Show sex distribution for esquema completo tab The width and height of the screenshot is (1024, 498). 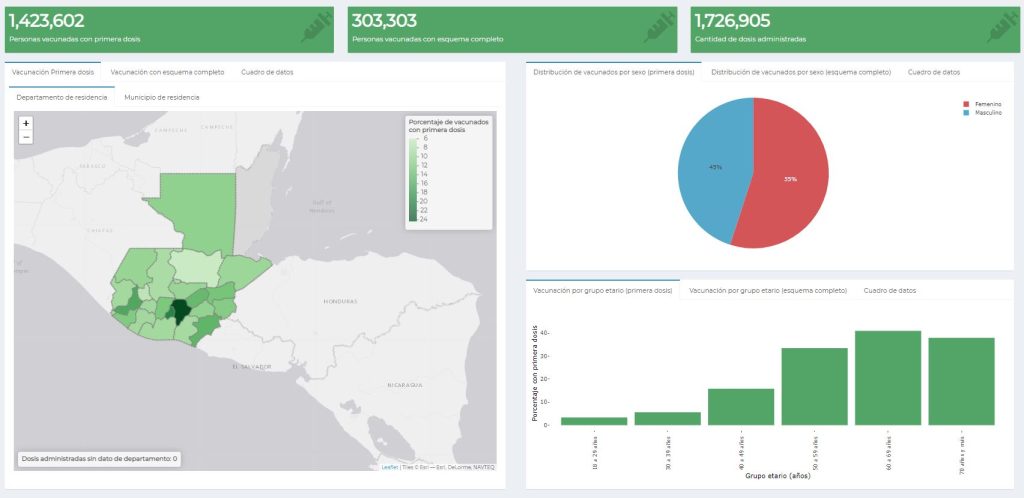[801, 73]
